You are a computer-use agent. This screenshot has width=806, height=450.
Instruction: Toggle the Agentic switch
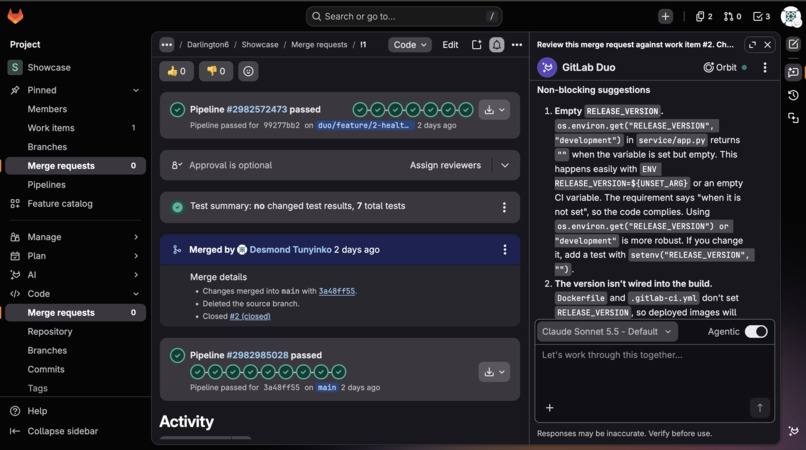[756, 332]
